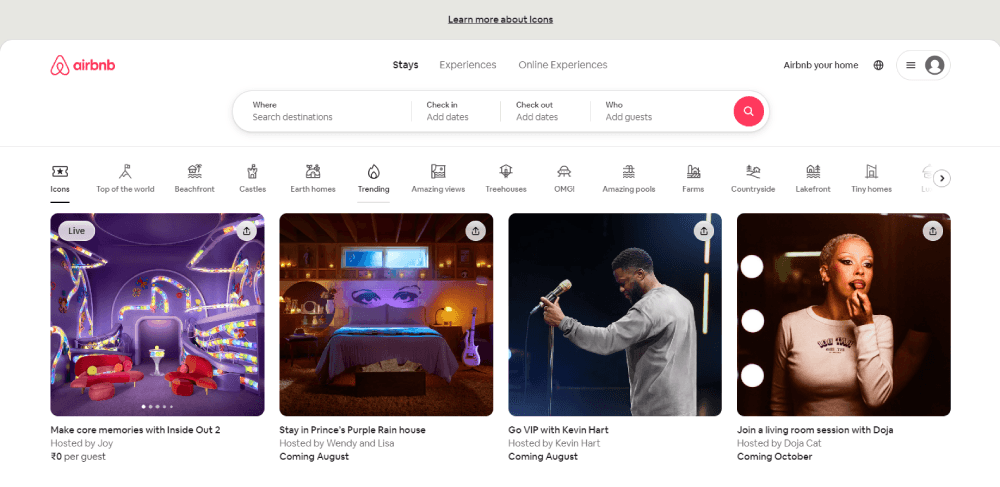Image resolution: width=1000 pixels, height=487 pixels.
Task: Open Airbnb your home link
Action: [821, 65]
